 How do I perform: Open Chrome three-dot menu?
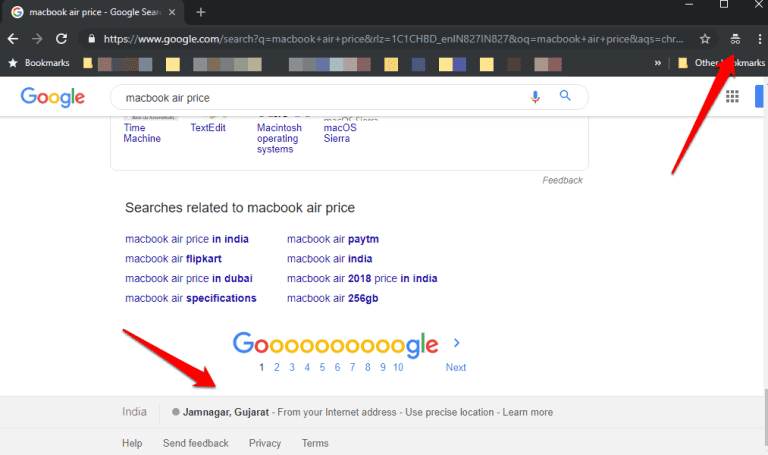point(760,39)
